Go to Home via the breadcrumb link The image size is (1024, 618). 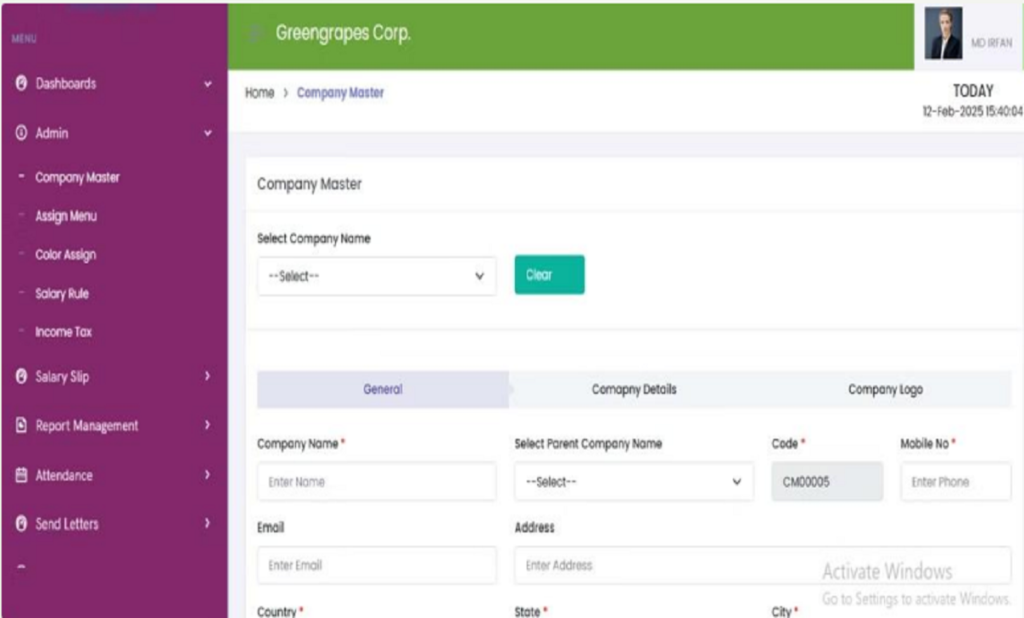(259, 93)
